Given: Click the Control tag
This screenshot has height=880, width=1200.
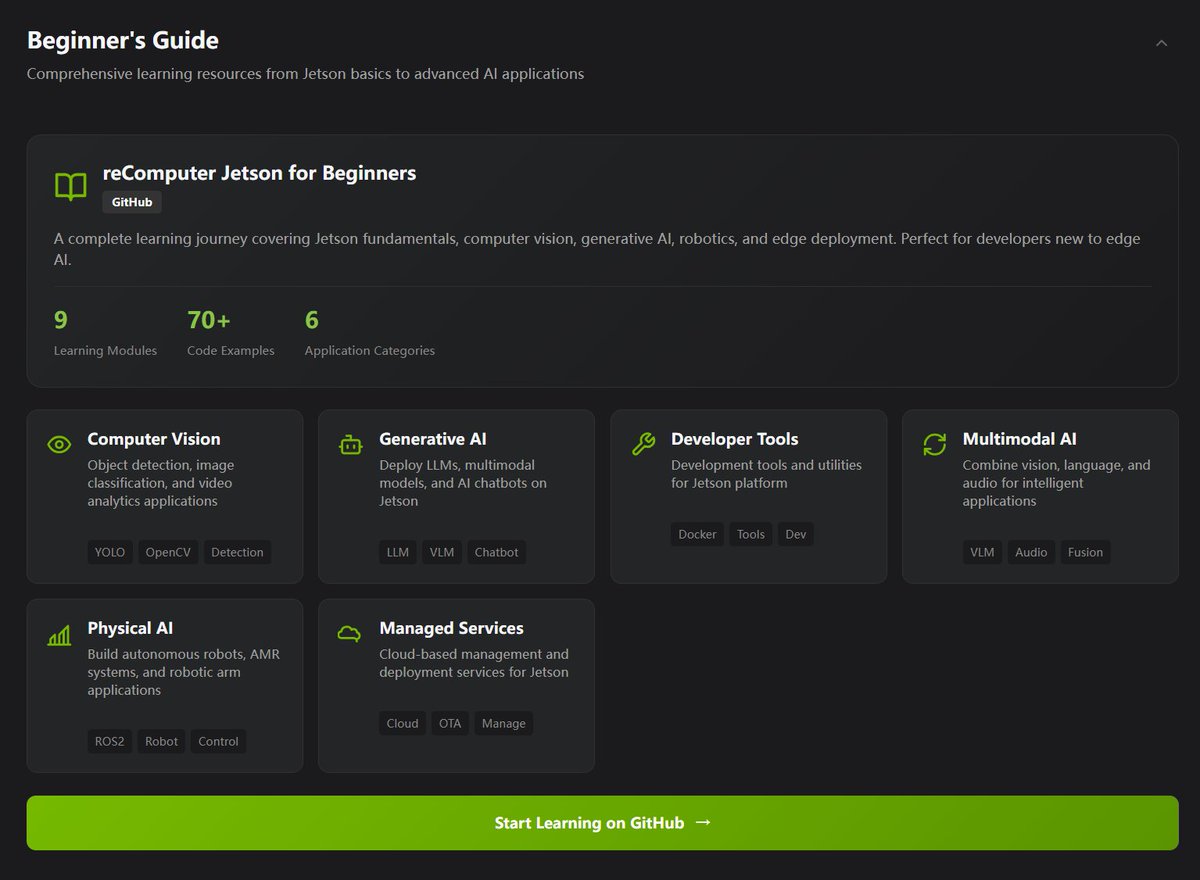Looking at the screenshot, I should (218, 741).
